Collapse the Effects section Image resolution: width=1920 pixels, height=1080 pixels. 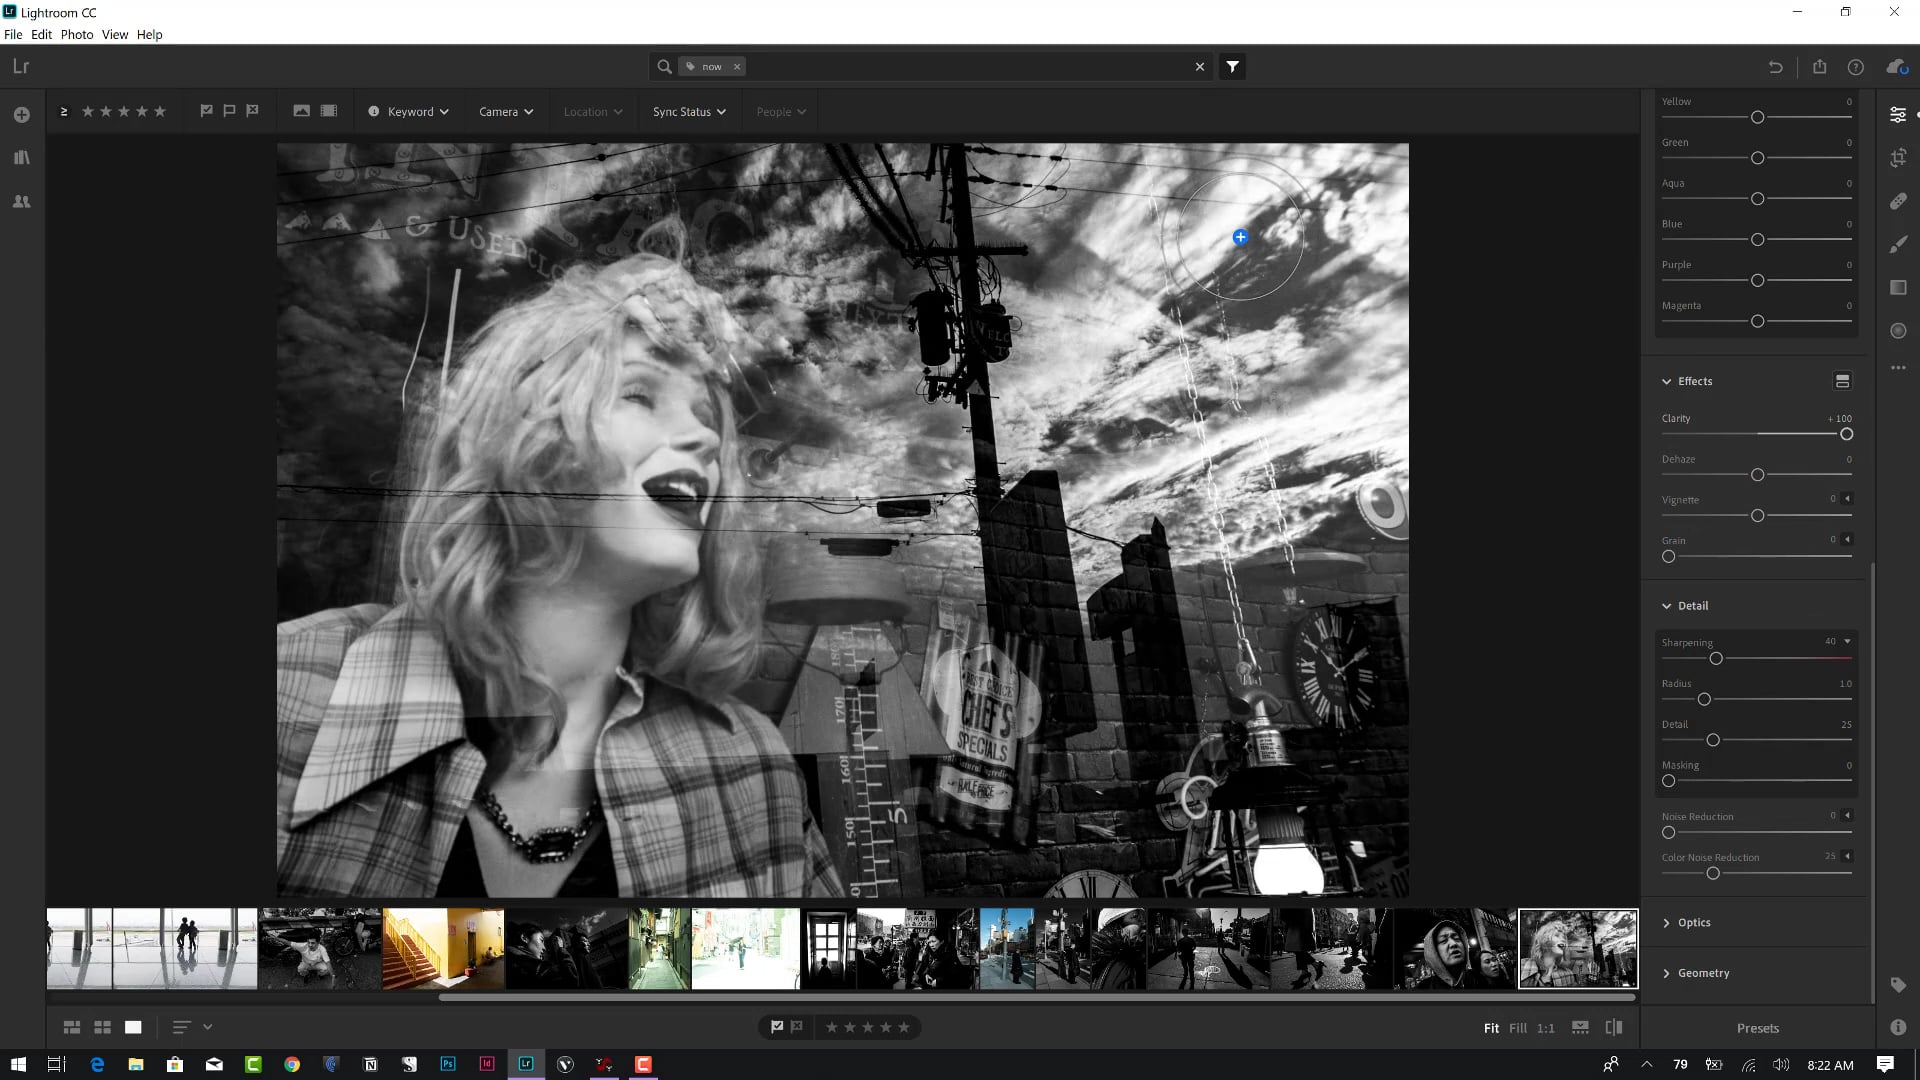coord(1667,381)
